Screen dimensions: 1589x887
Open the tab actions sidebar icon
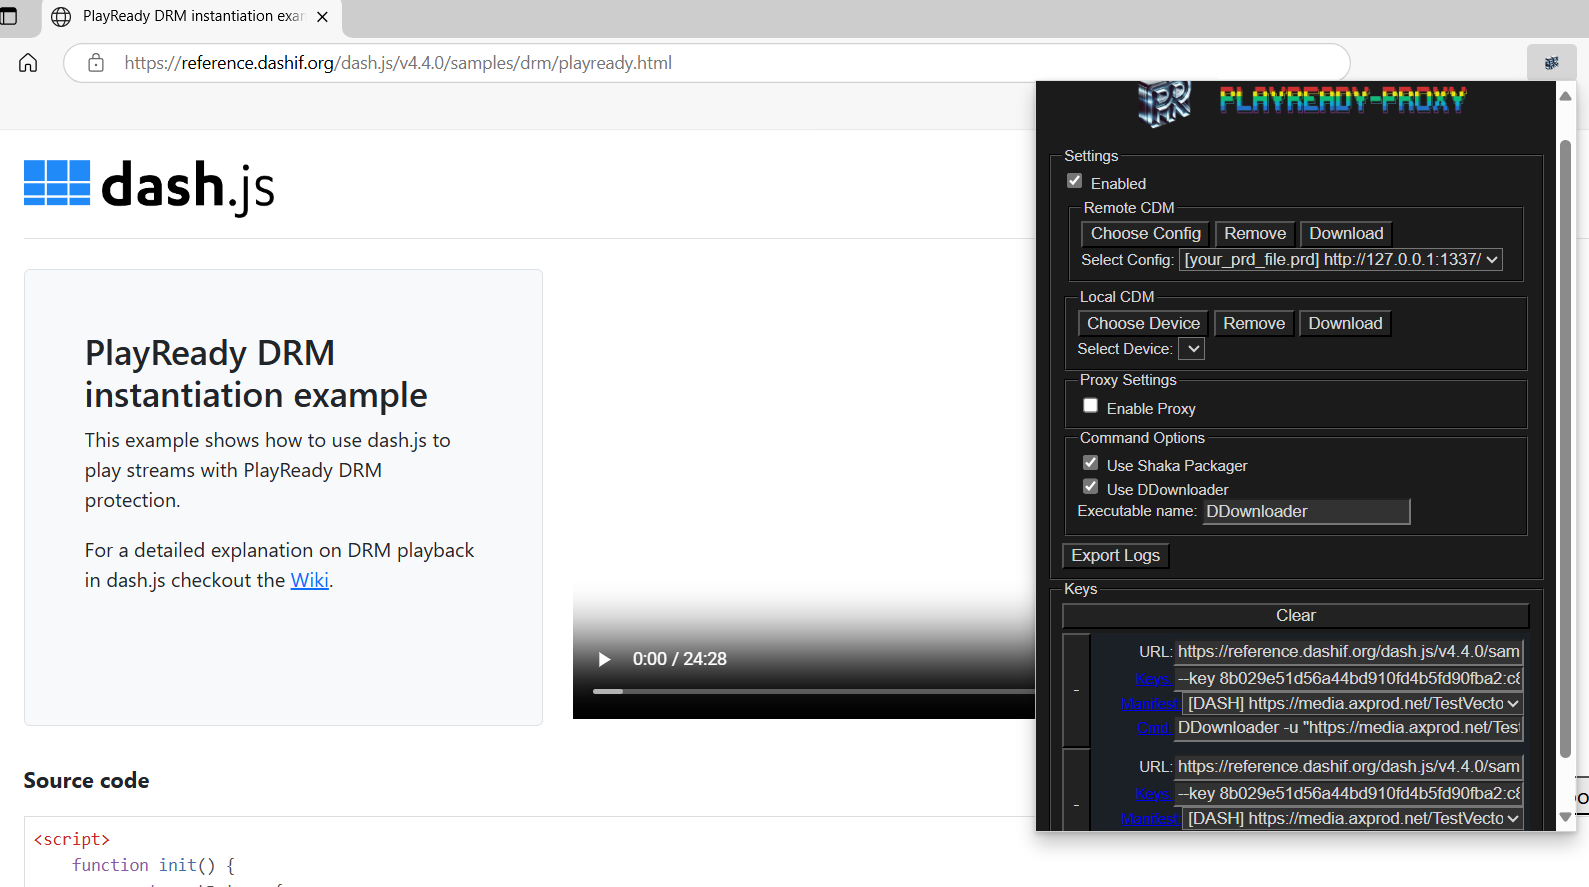tap(8, 16)
